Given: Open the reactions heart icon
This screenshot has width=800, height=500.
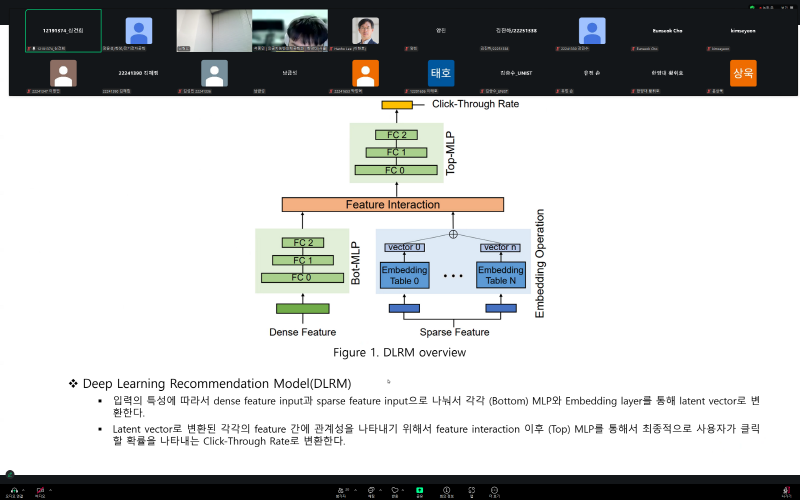Looking at the screenshot, I should pos(395,489).
